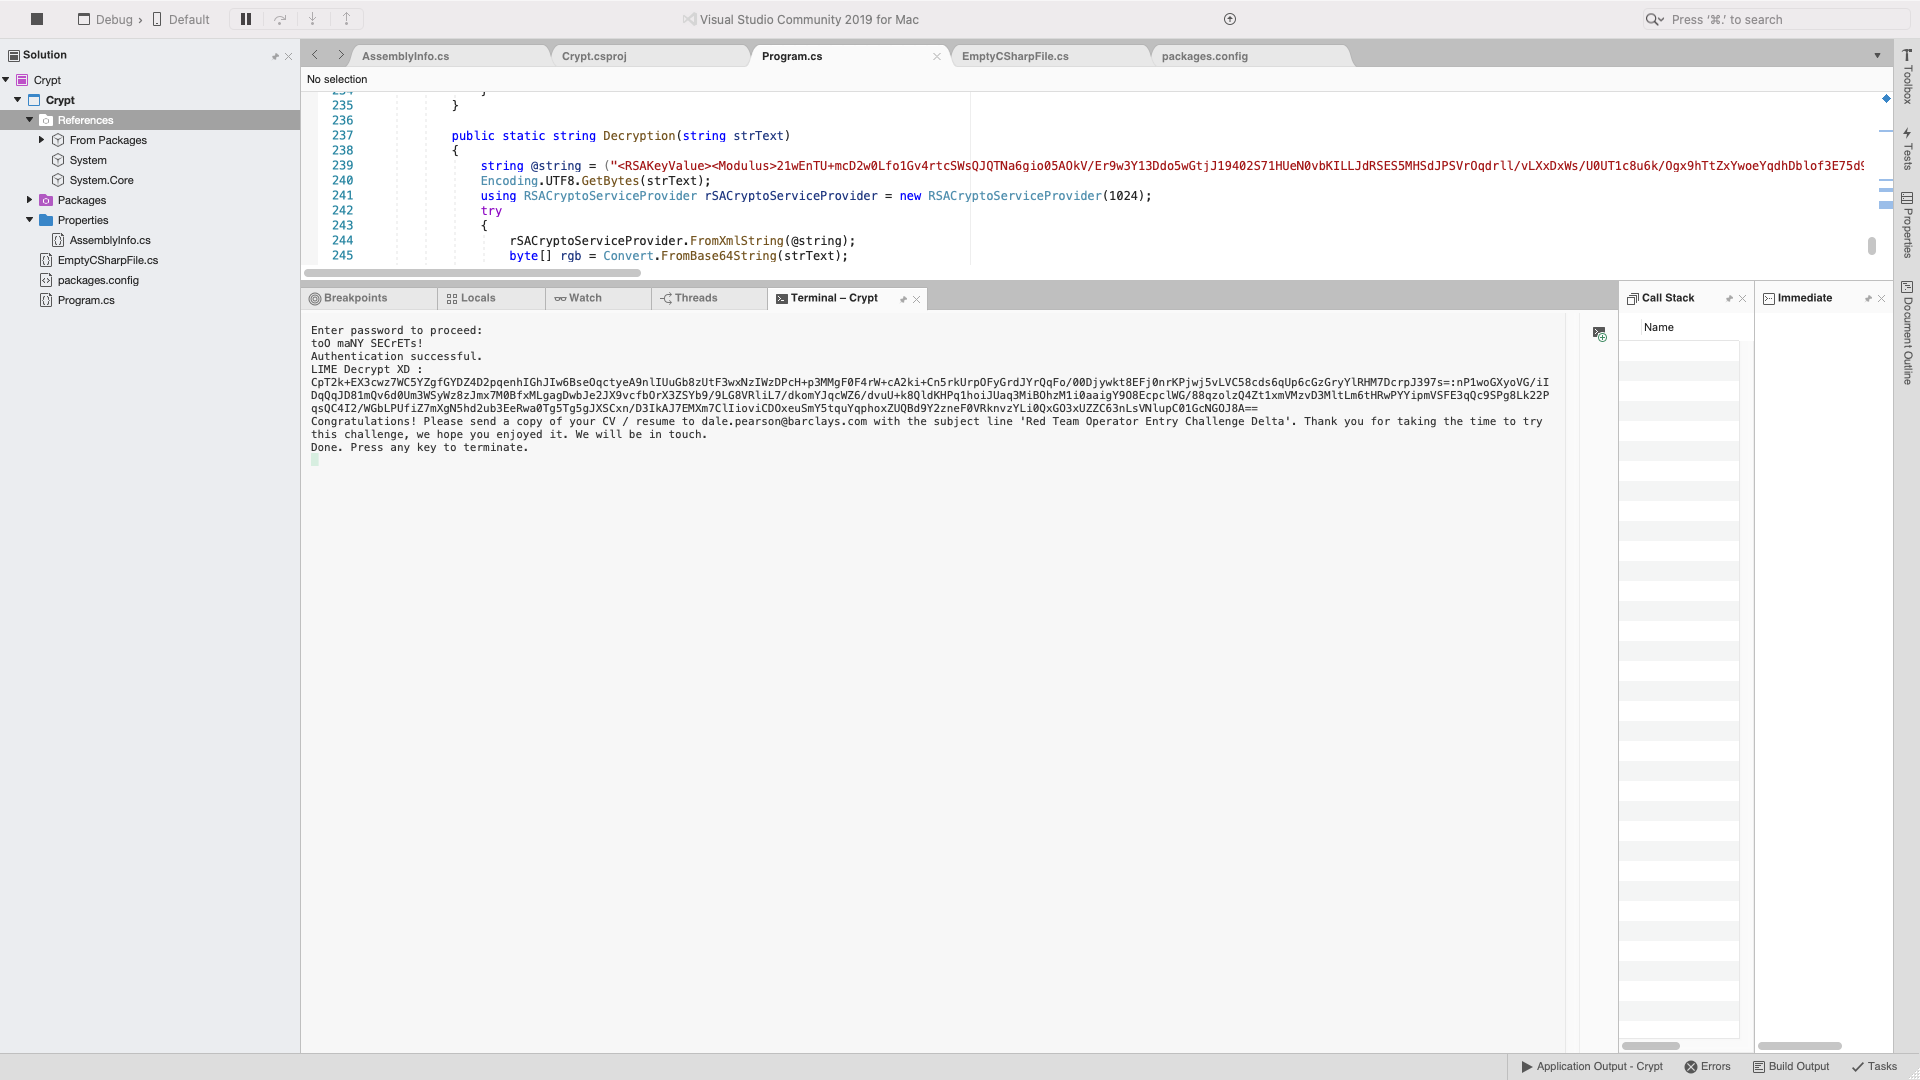This screenshot has height=1080, width=1920.
Task: Click the Stop debugging square button
Action: 37,19
